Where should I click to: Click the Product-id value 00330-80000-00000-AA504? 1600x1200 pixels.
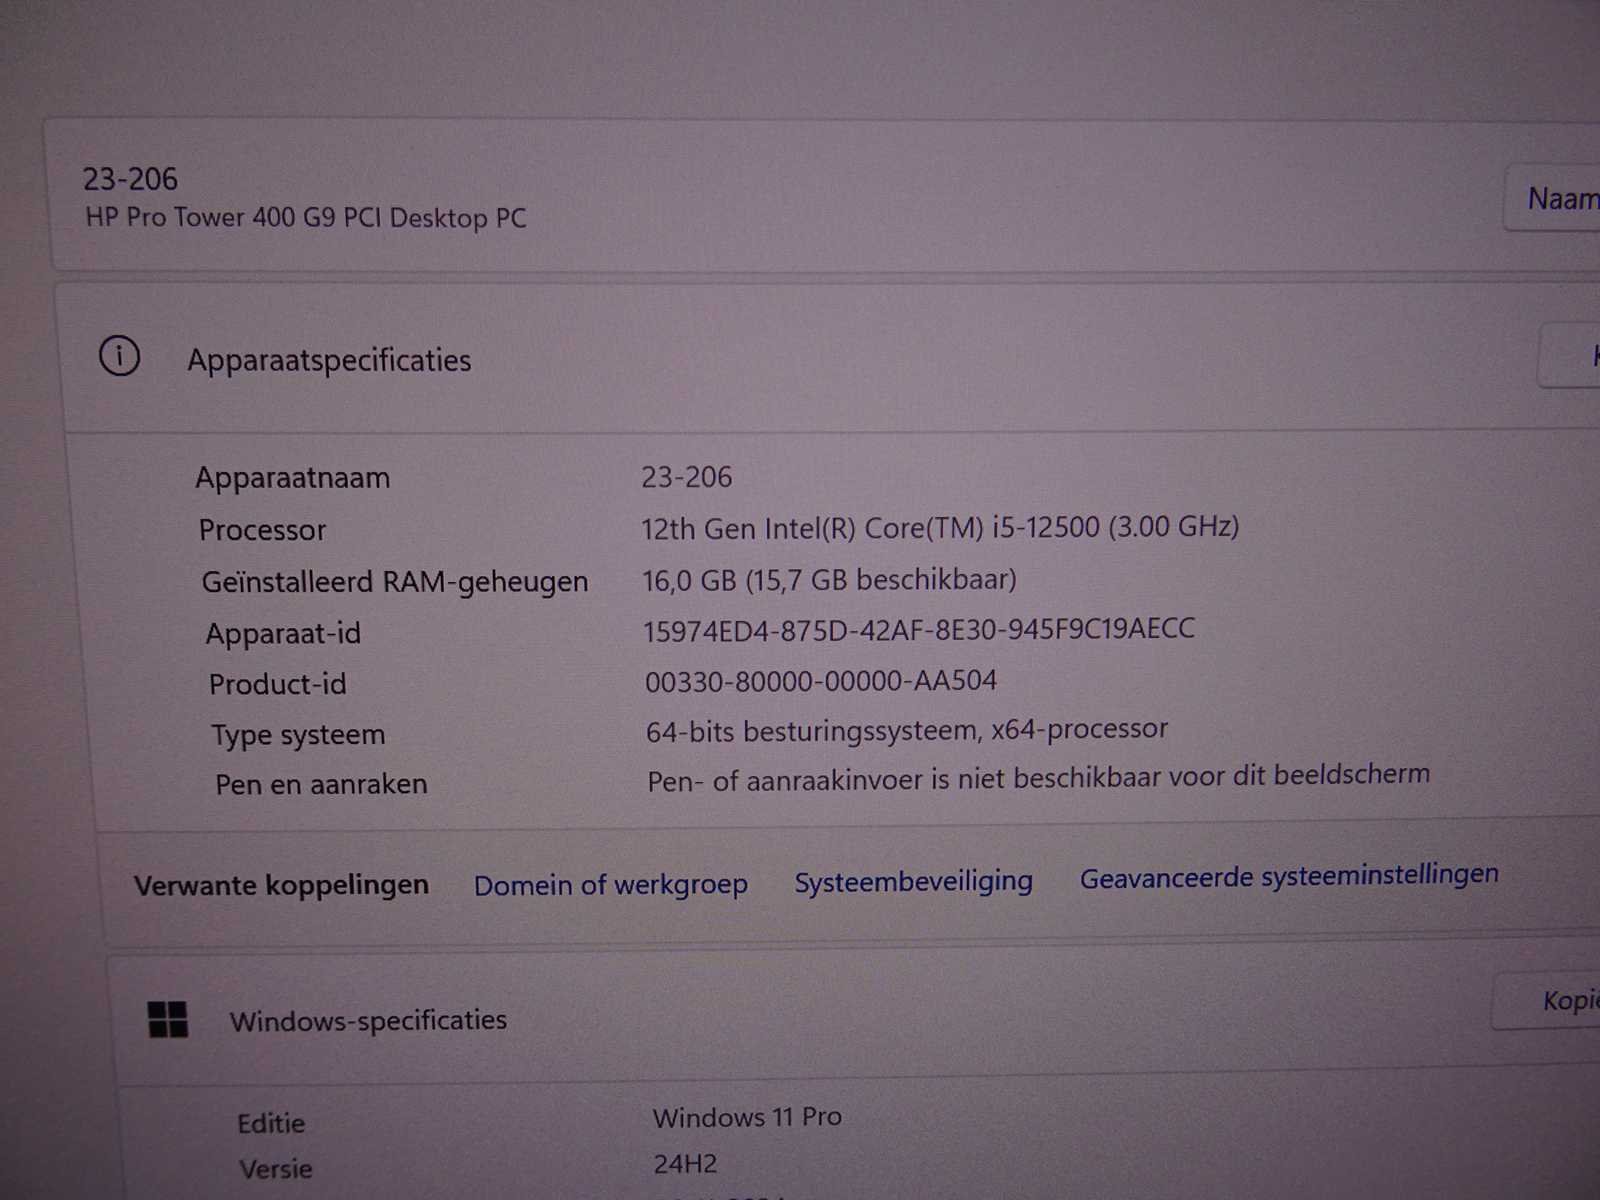[x=820, y=681]
